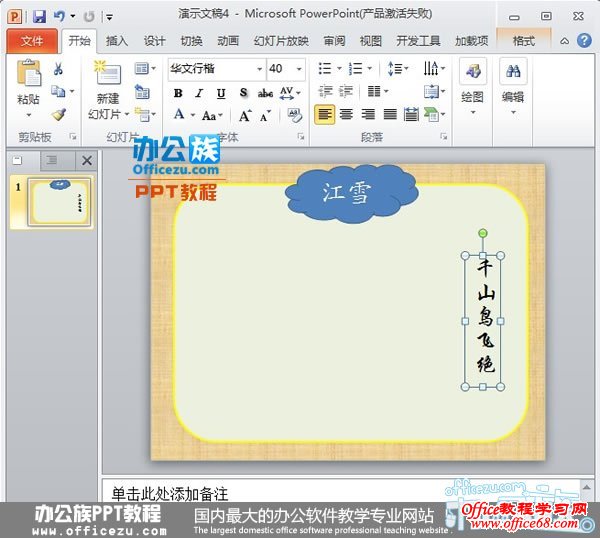Select slide 1 thumbnail in the panel
Viewport: 600px width, 538px height.
(x=61, y=203)
